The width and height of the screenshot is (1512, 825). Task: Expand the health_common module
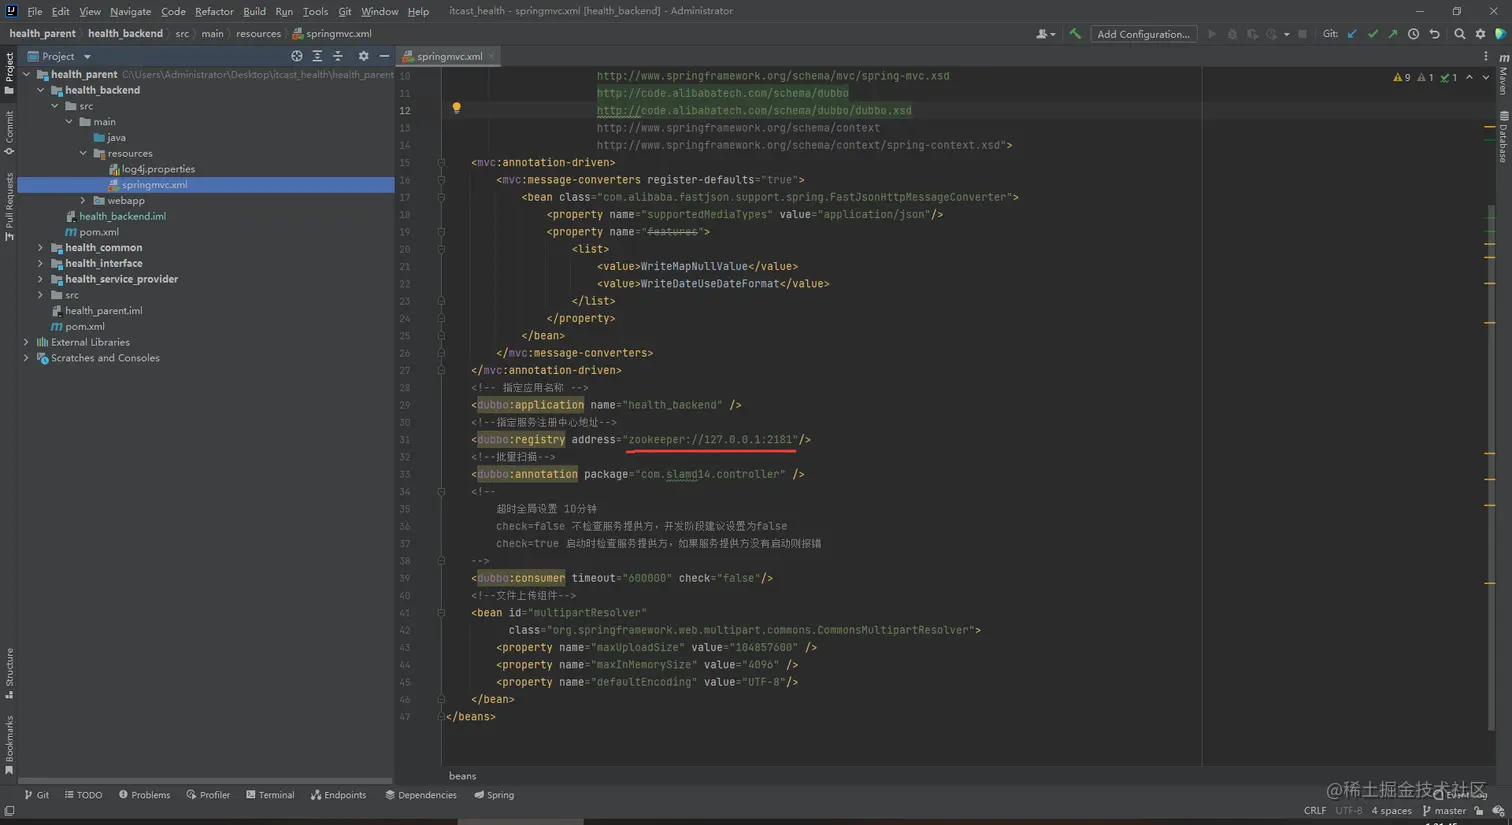[41, 248]
